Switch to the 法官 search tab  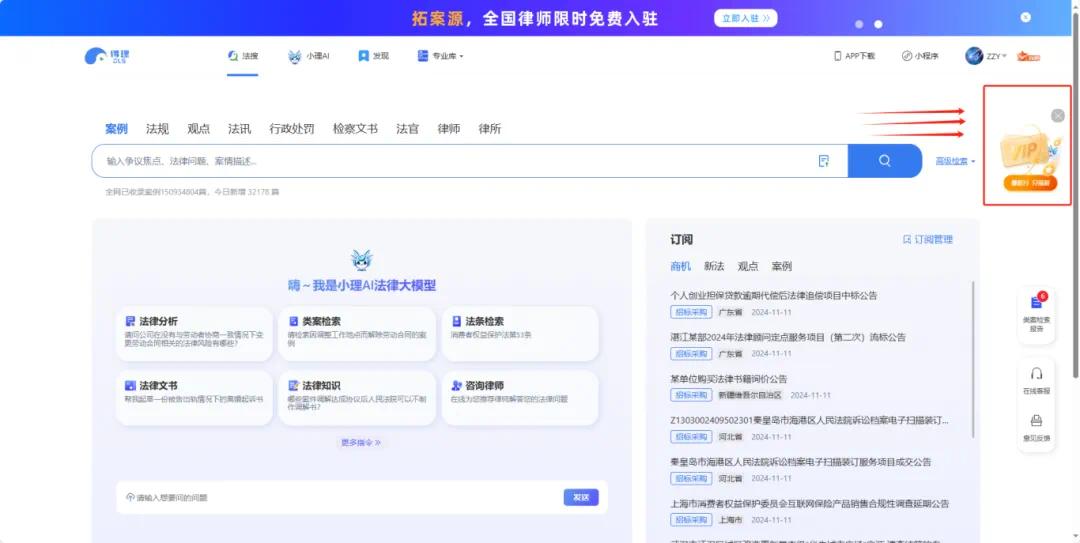(408, 128)
